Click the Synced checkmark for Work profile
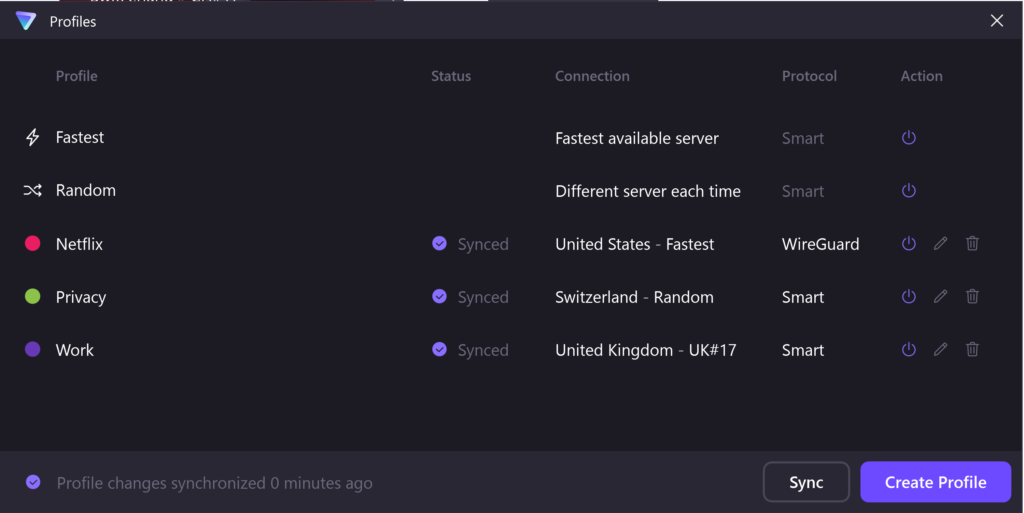Screen dimensions: 1024x513 click(440, 349)
